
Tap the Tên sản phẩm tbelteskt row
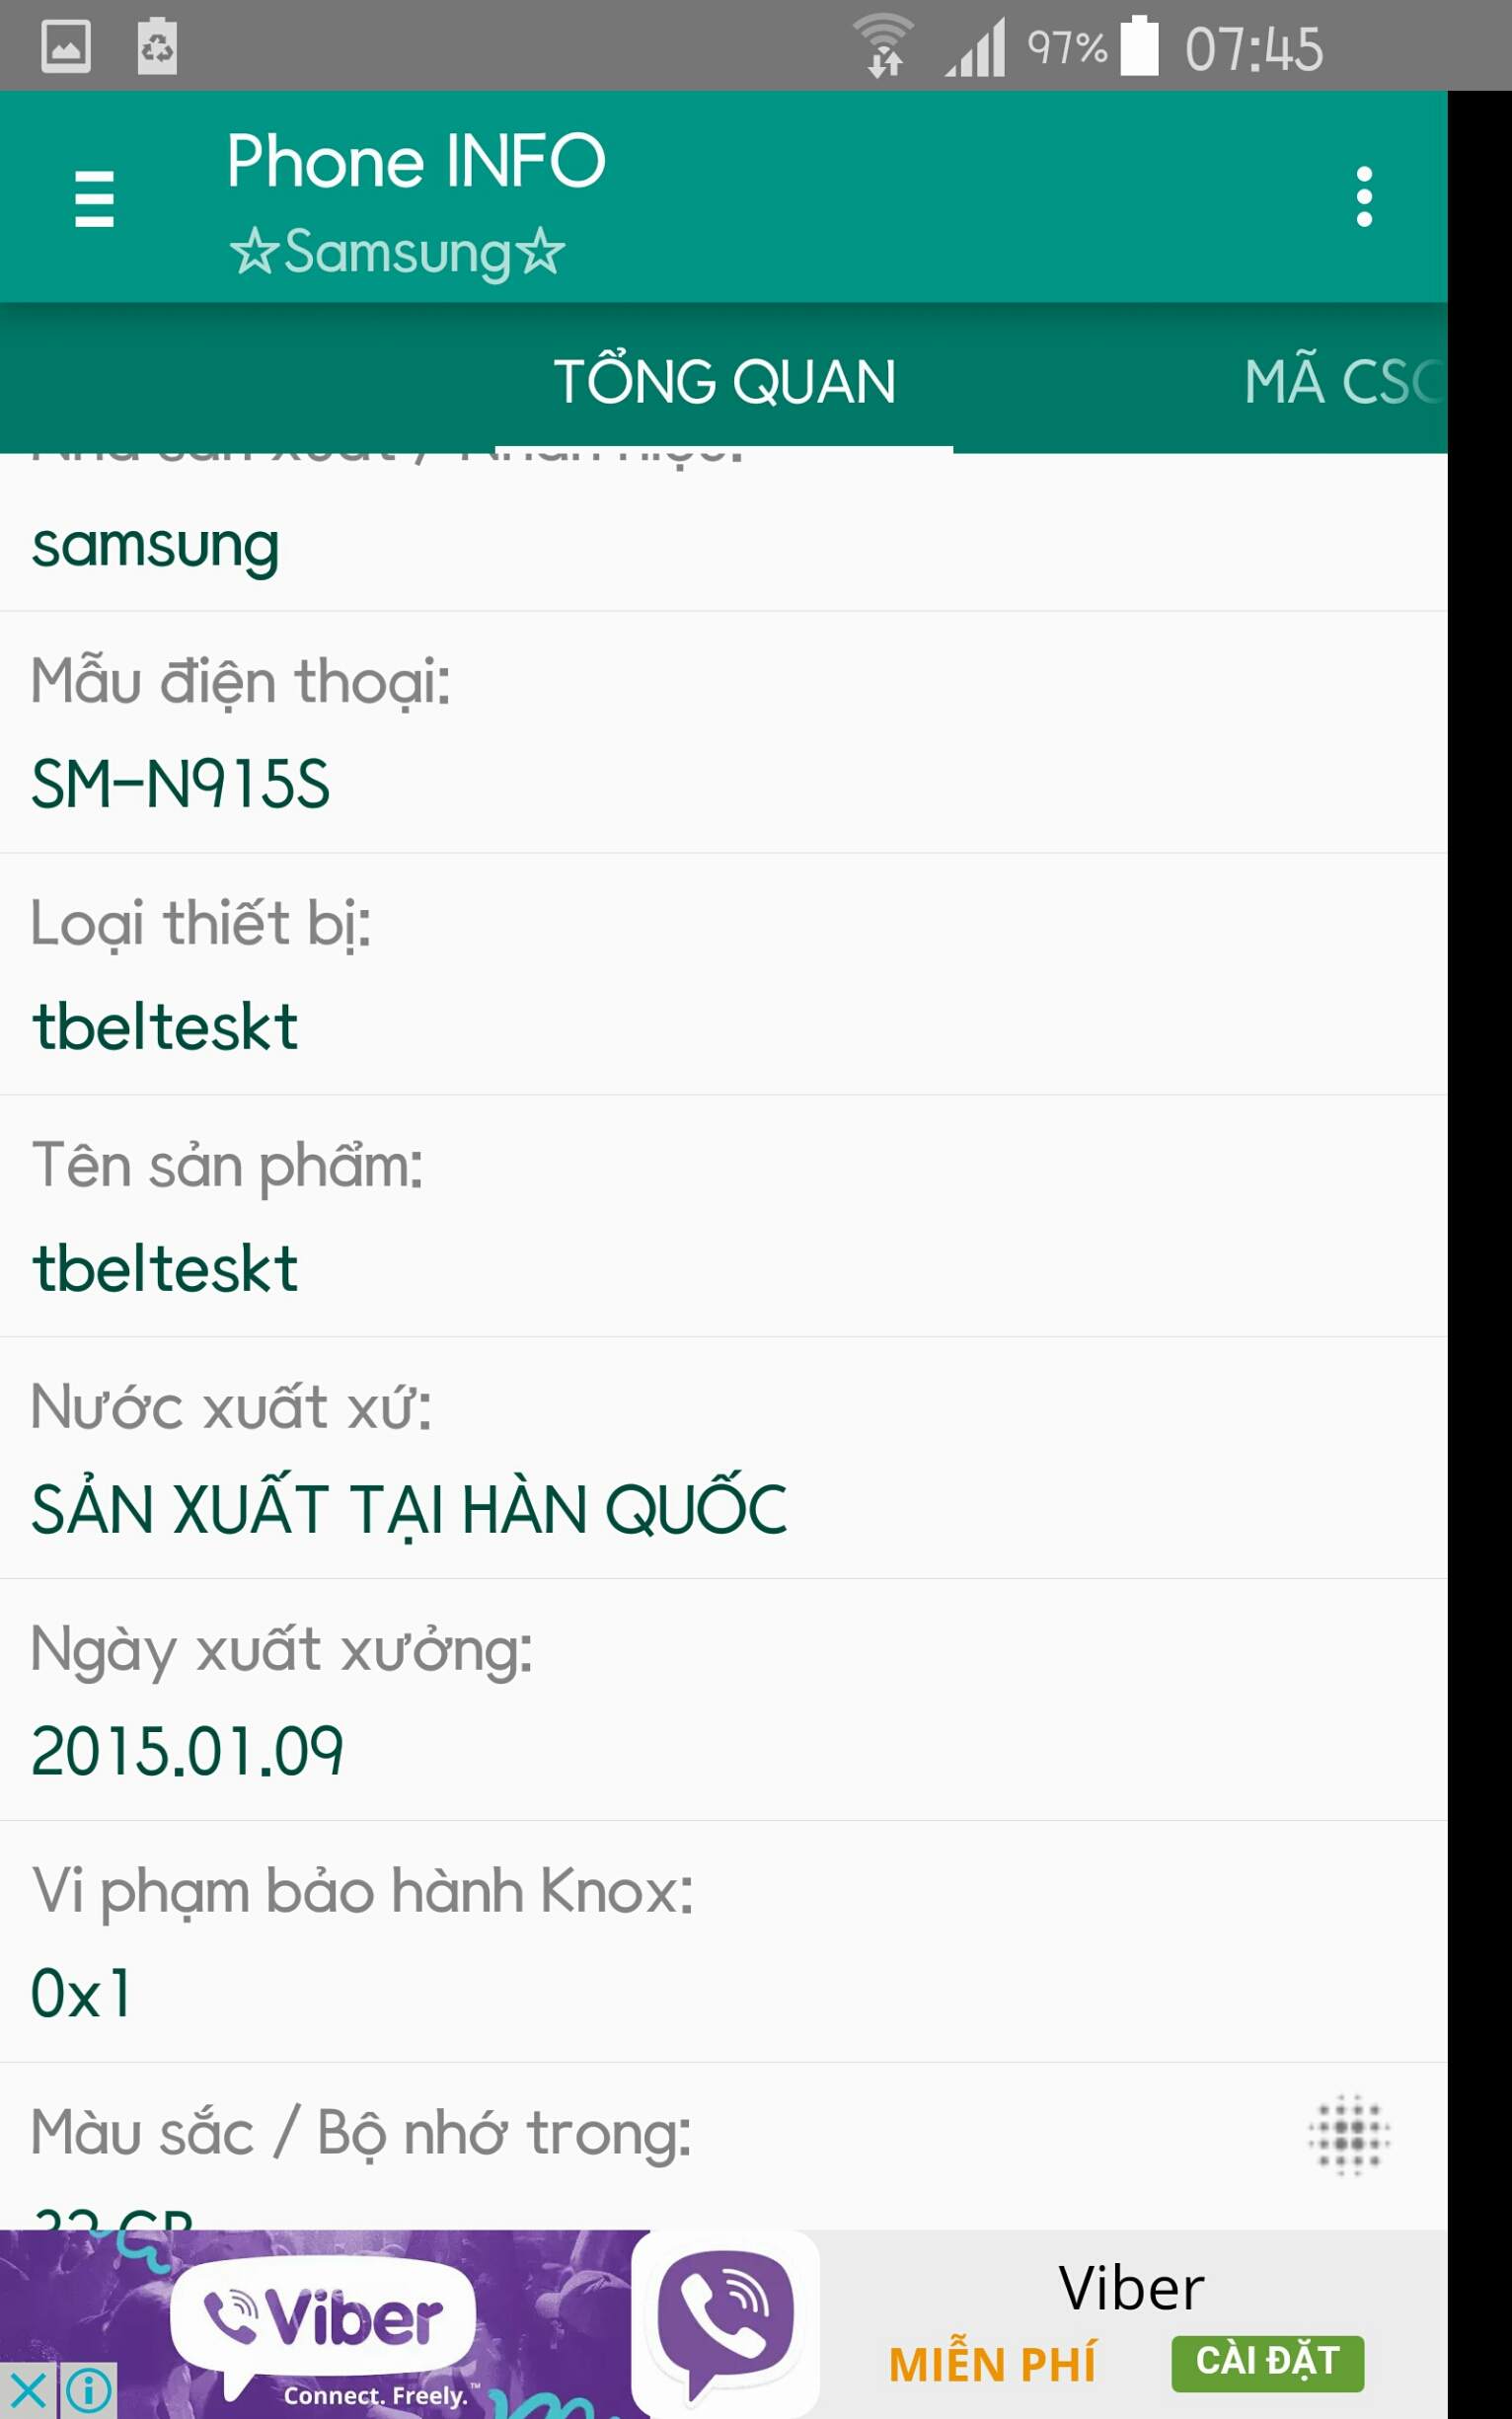click(x=724, y=1216)
